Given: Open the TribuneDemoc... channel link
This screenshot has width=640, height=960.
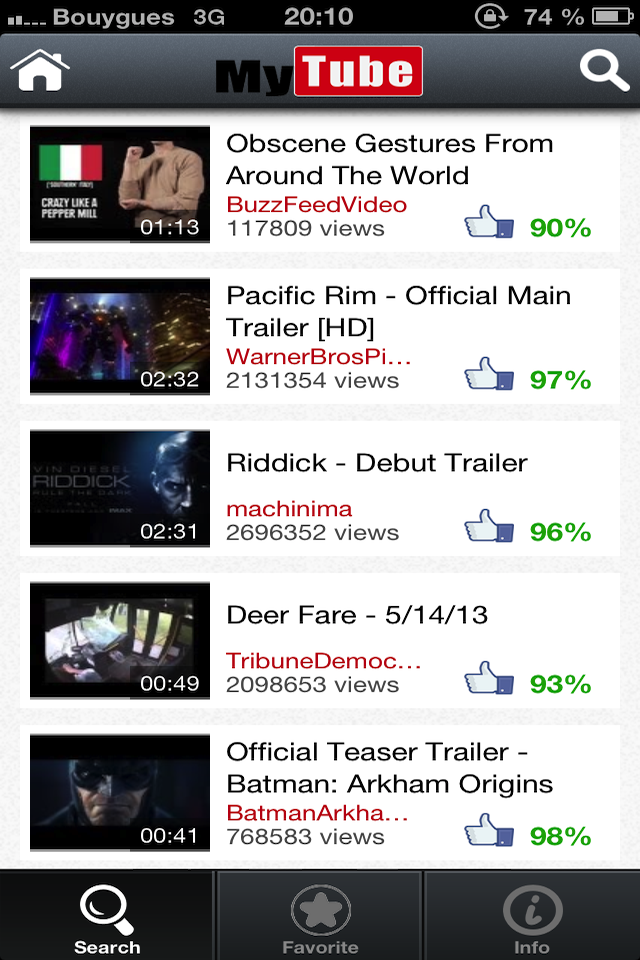Looking at the screenshot, I should pos(323,661).
